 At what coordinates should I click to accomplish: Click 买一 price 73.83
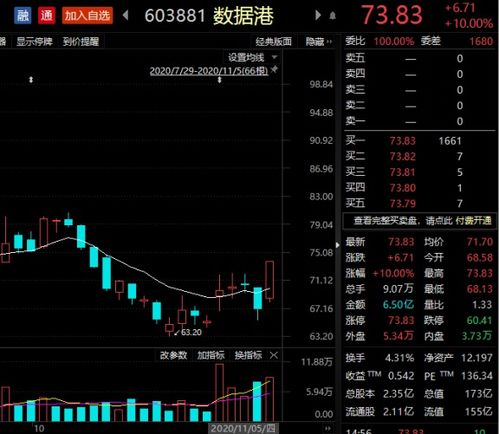coord(403,141)
